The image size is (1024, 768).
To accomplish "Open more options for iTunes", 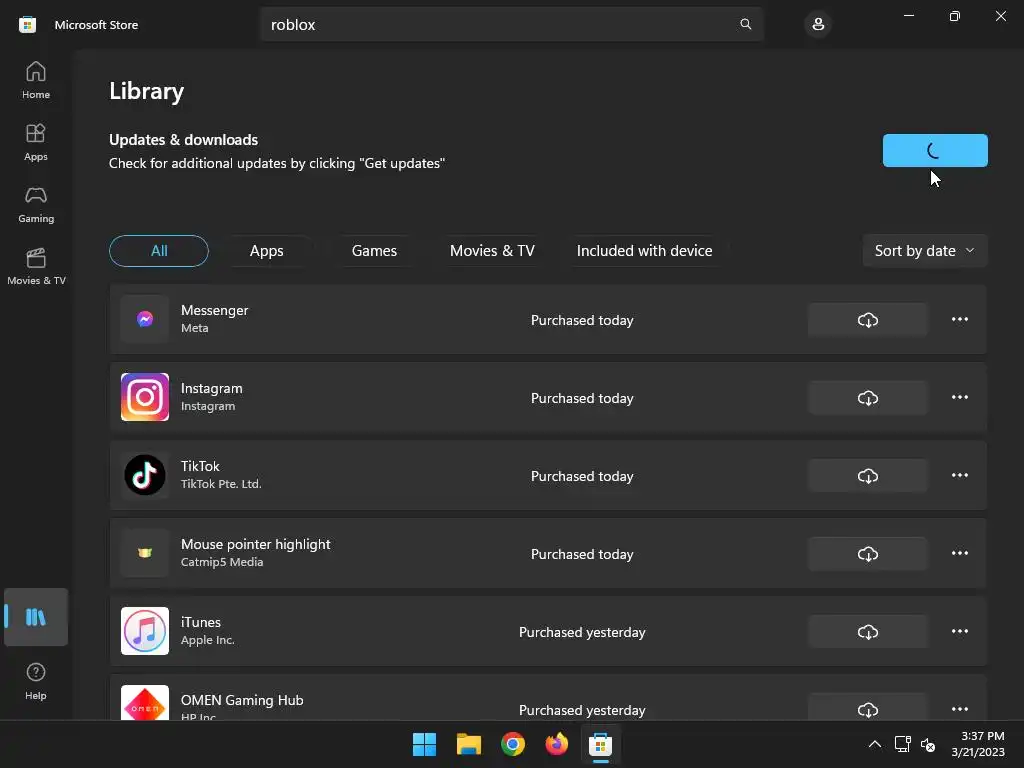I will click(959, 631).
